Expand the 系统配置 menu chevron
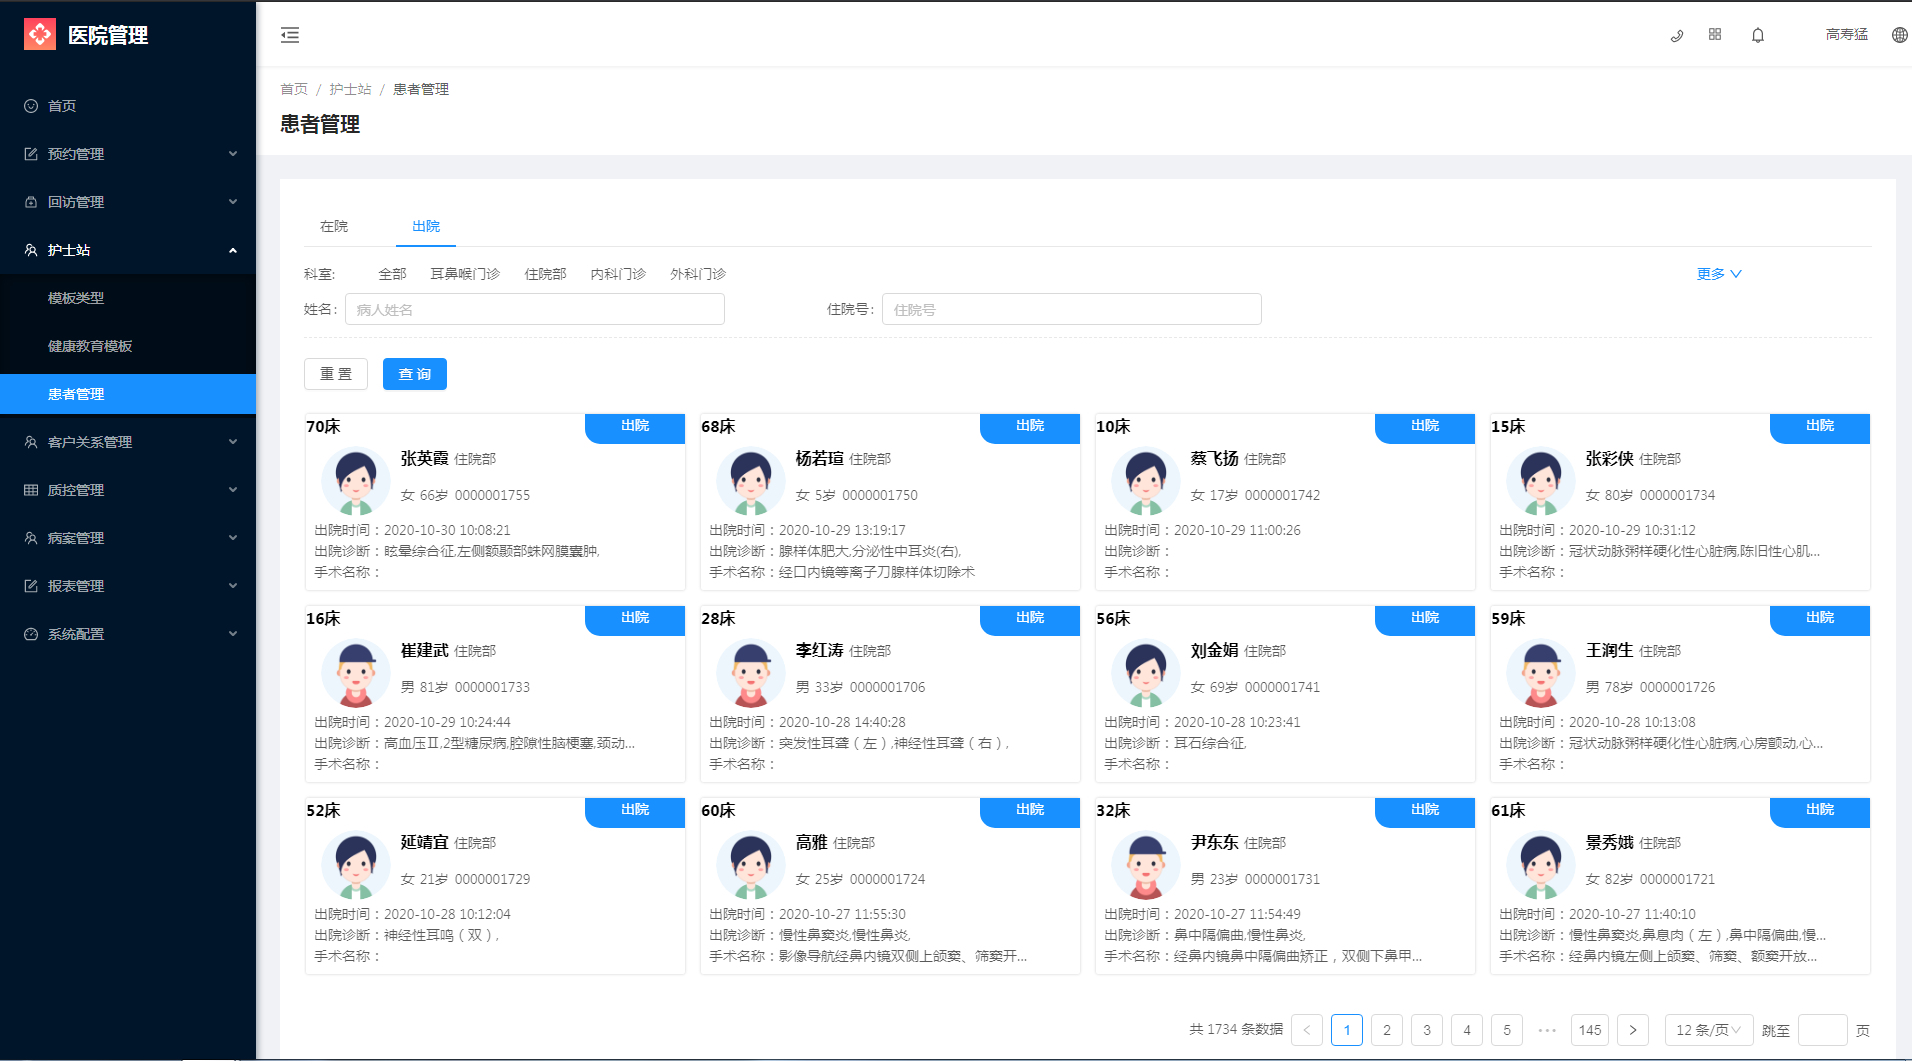 pos(233,634)
